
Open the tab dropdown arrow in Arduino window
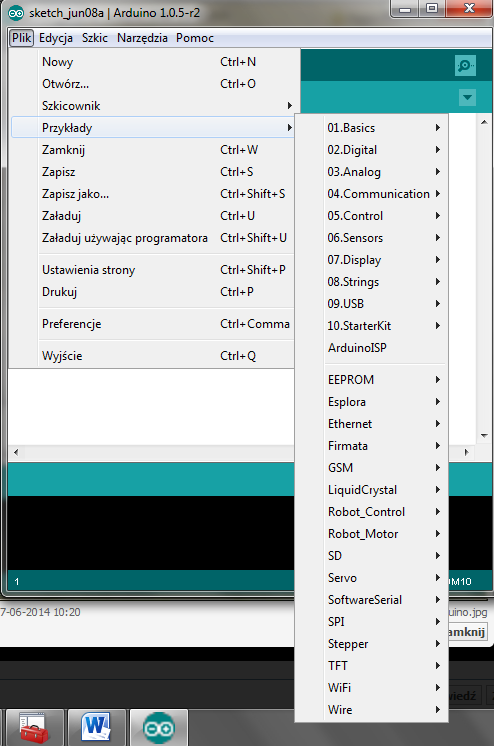tap(467, 98)
